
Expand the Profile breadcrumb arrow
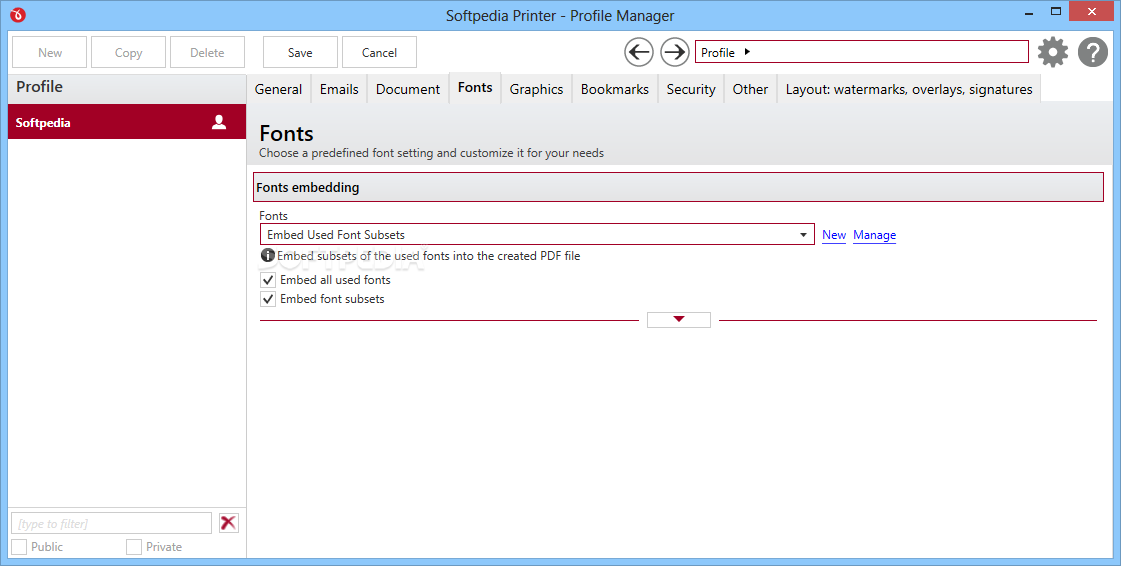[x=747, y=51]
